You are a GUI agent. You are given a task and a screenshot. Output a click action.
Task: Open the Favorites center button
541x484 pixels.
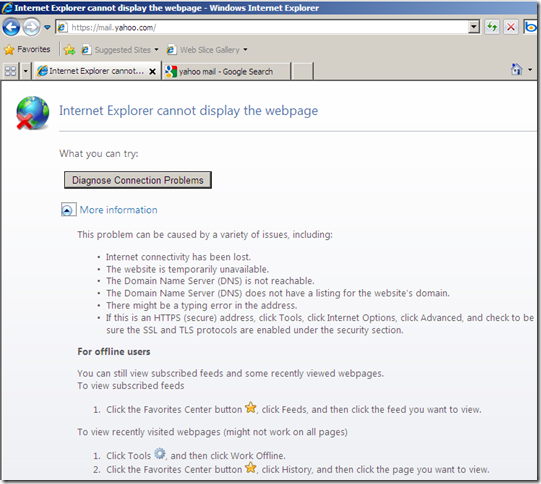(x=27, y=49)
